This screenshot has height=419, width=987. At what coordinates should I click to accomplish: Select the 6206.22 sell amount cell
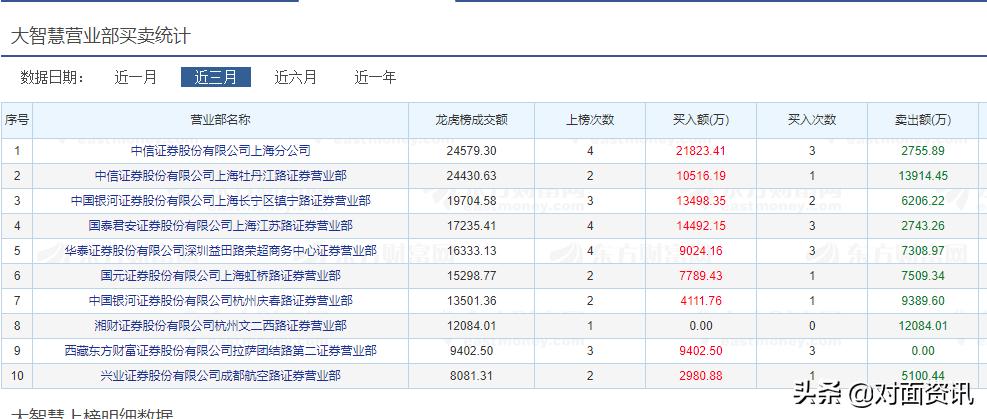923,201
